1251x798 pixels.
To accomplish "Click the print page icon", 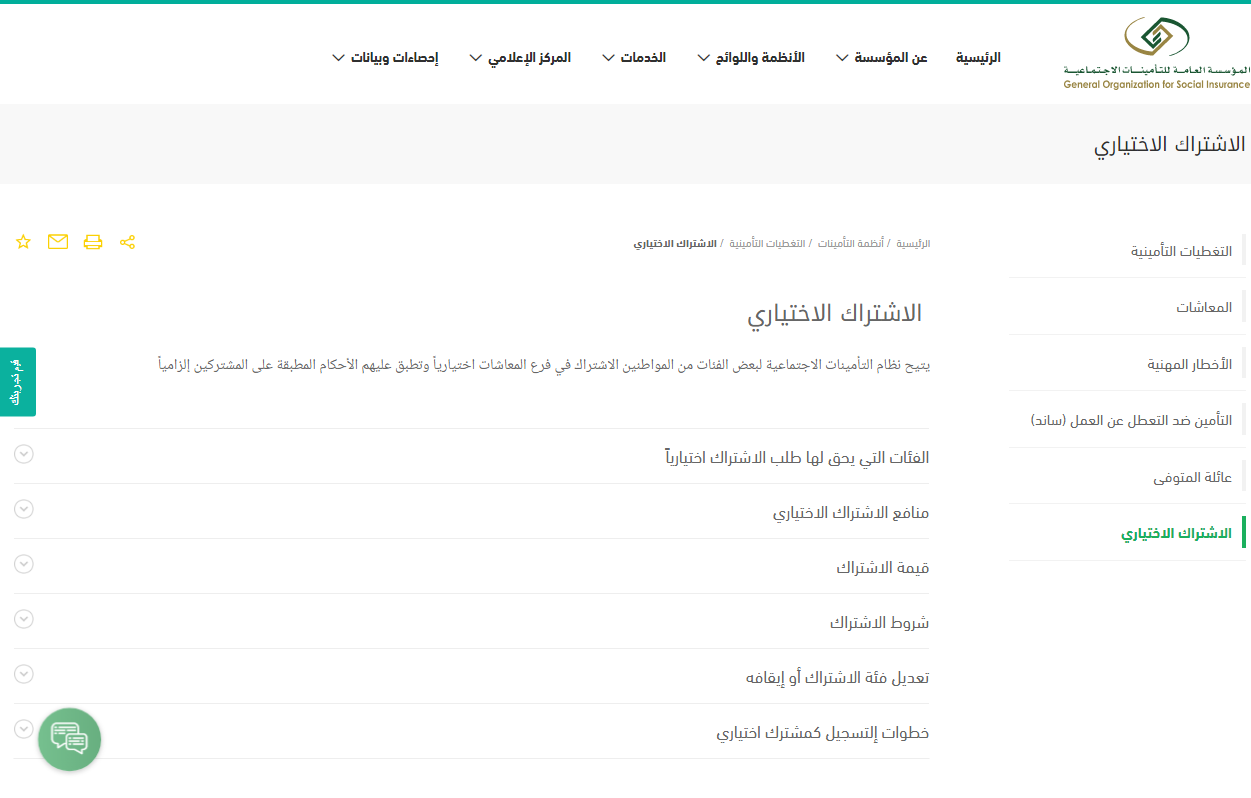I will (93, 242).
